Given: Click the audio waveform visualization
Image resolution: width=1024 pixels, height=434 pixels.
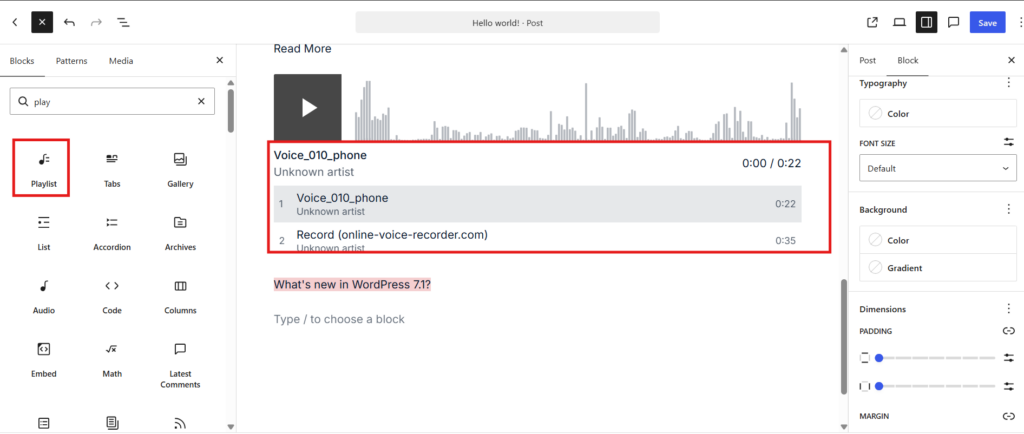Looking at the screenshot, I should pos(578,110).
